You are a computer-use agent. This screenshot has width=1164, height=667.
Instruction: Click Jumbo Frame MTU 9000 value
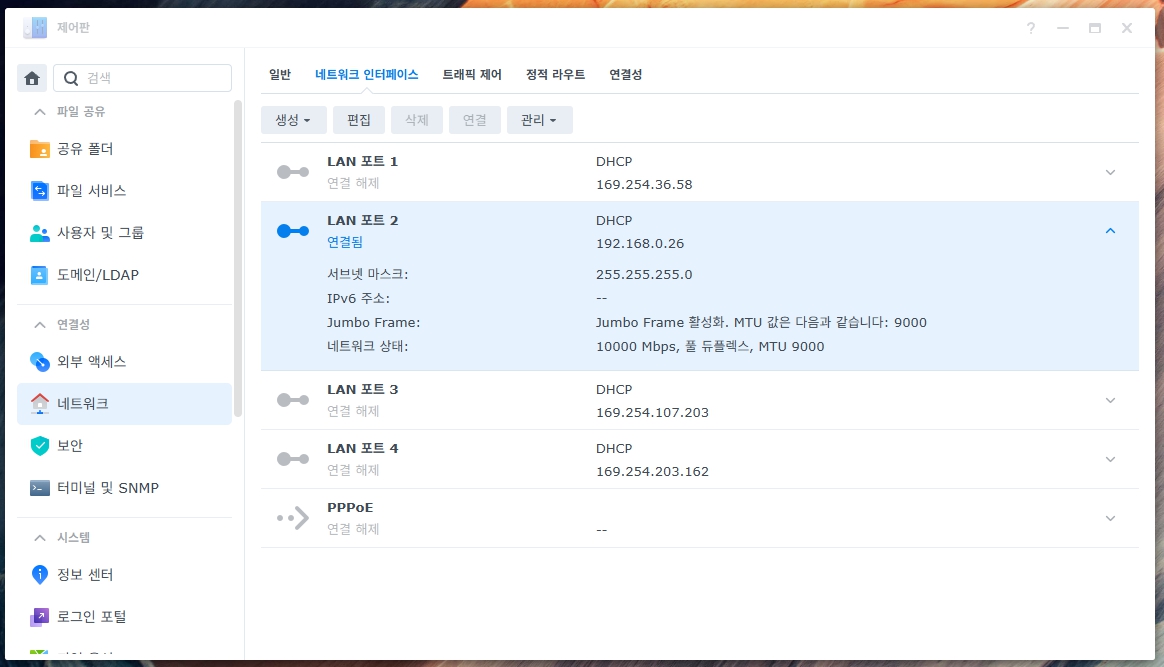(761, 323)
